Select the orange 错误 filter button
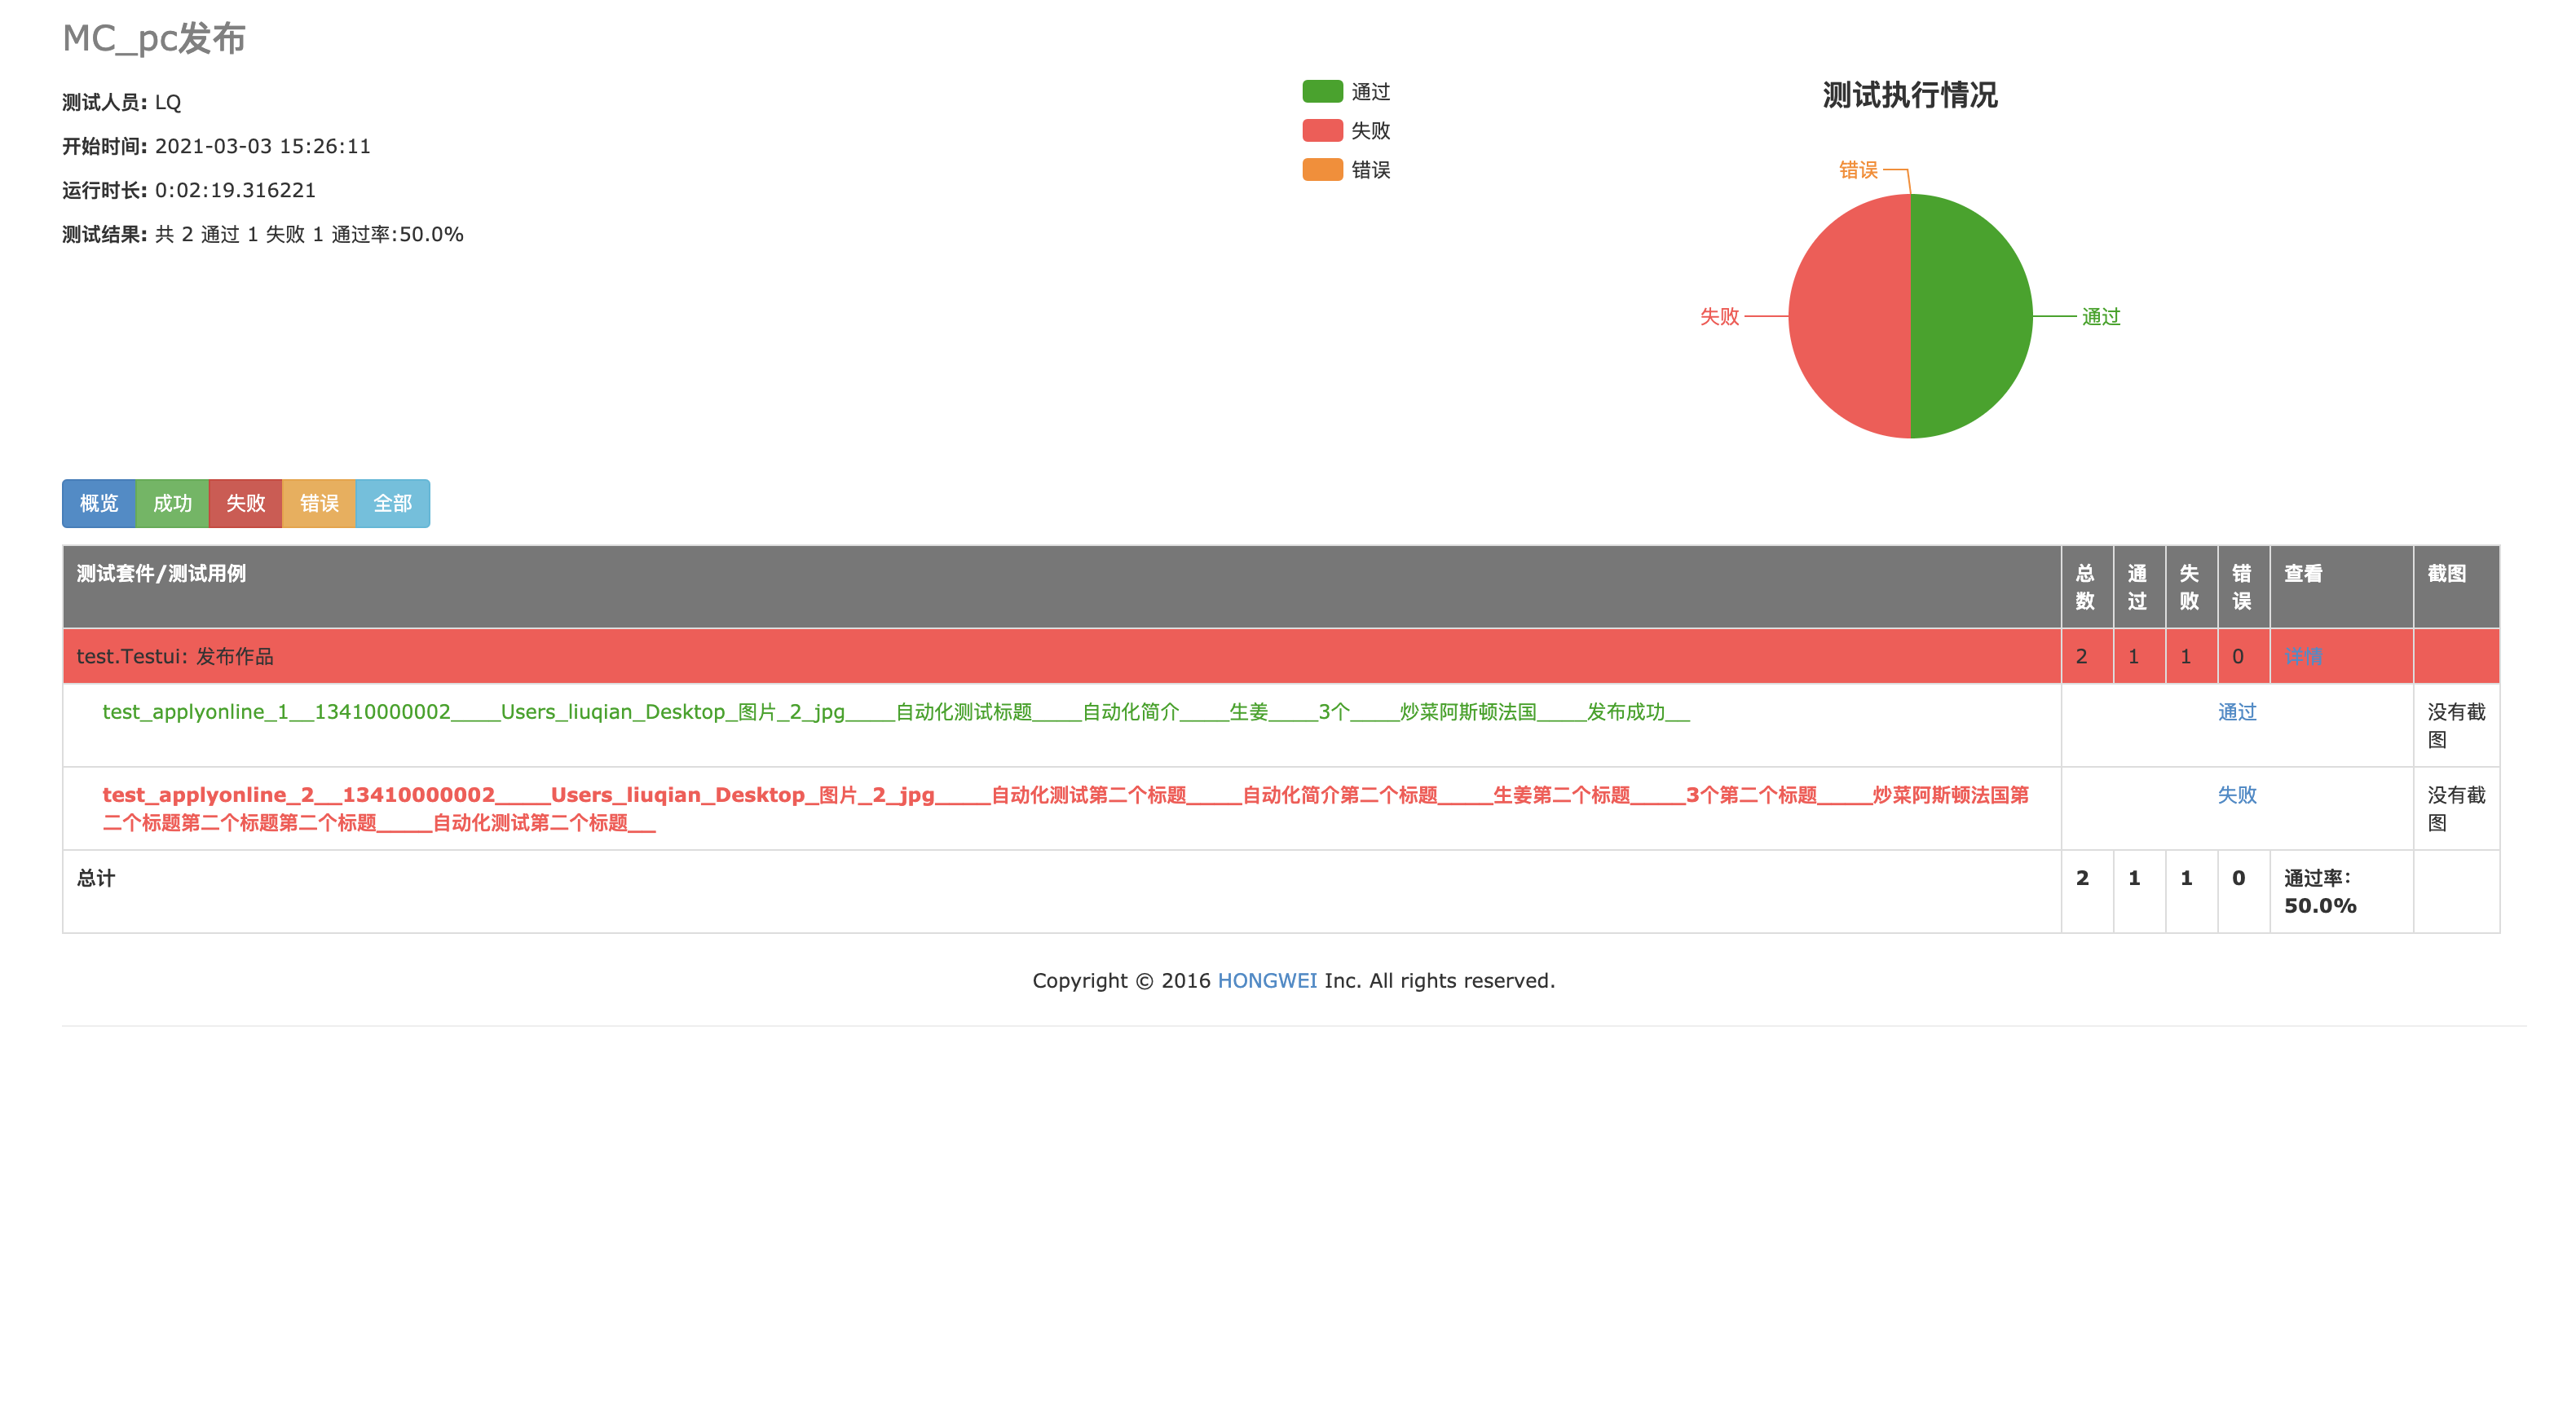The width and height of the screenshot is (2576, 1418). (x=319, y=503)
